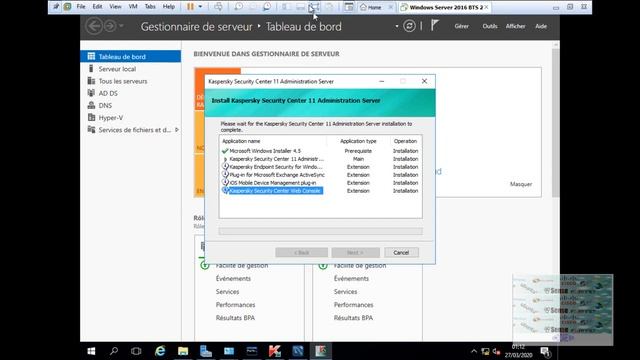Click Services in left role tile

coord(227,292)
